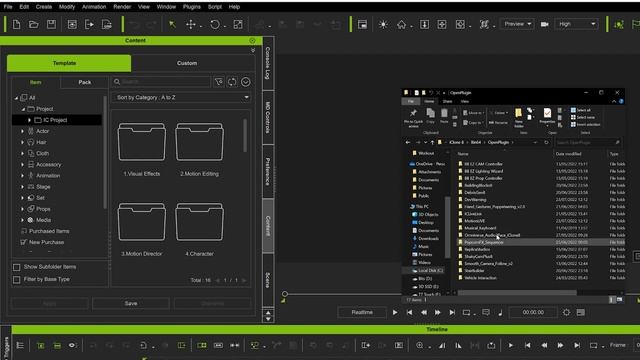Viewport: 640px width, 360px height.
Task: Open the High quality dropdown
Action: (577, 24)
